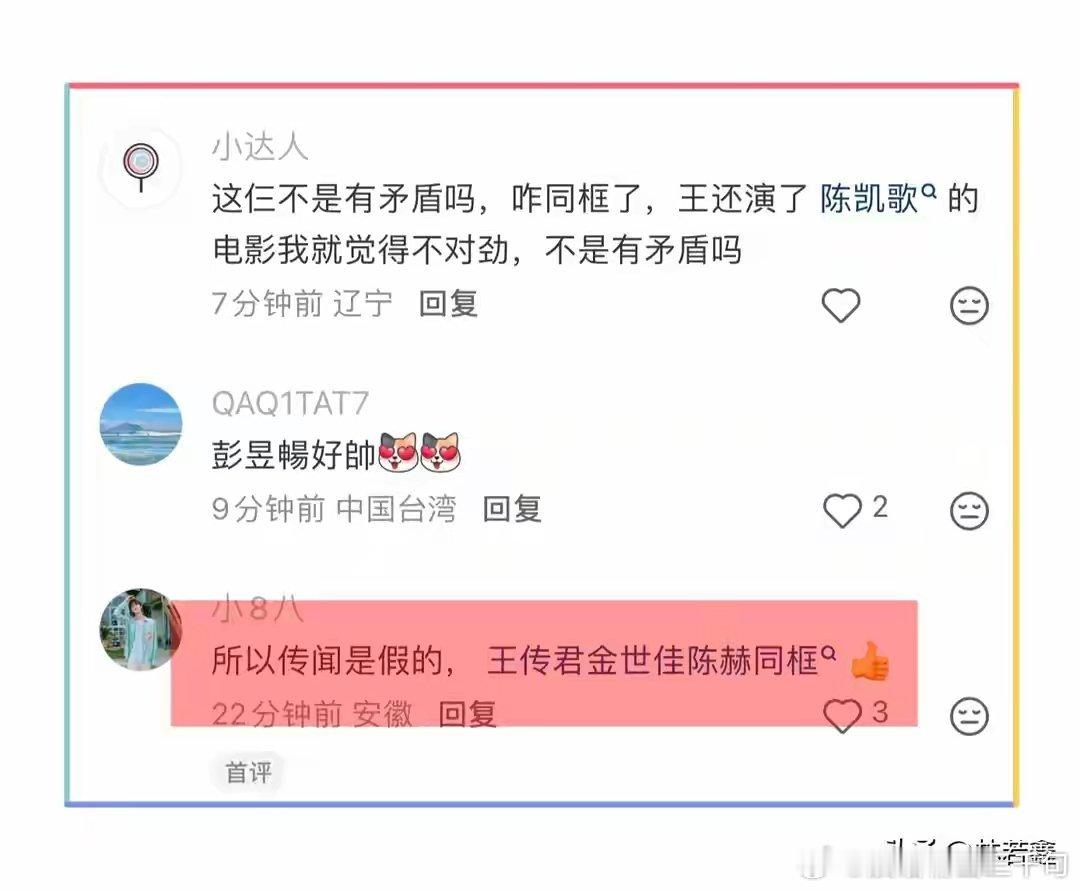Open 小8八's profile avatar photo
The width and height of the screenshot is (1080, 890).
click(141, 629)
